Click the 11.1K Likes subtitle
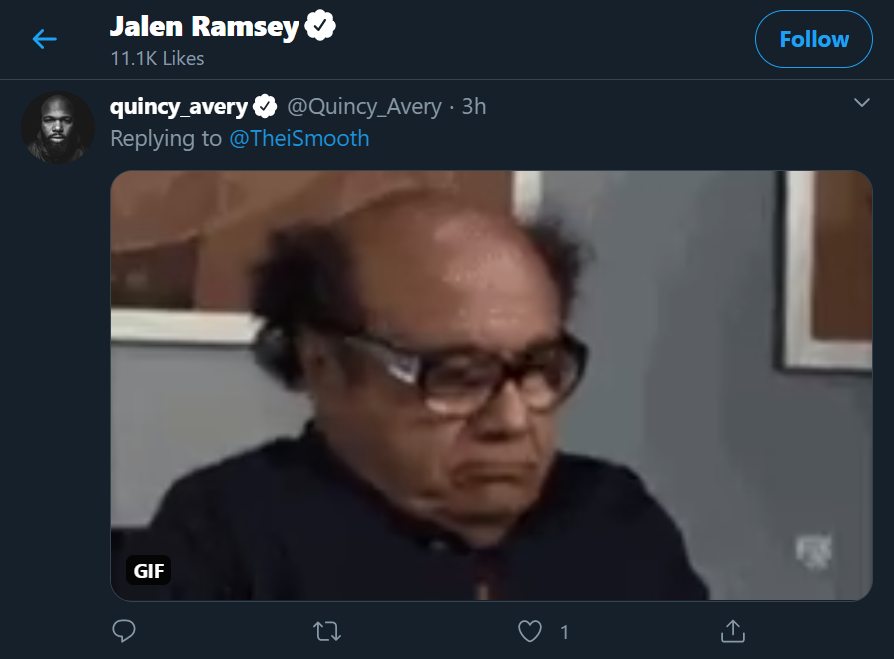The image size is (894, 659). [x=157, y=59]
